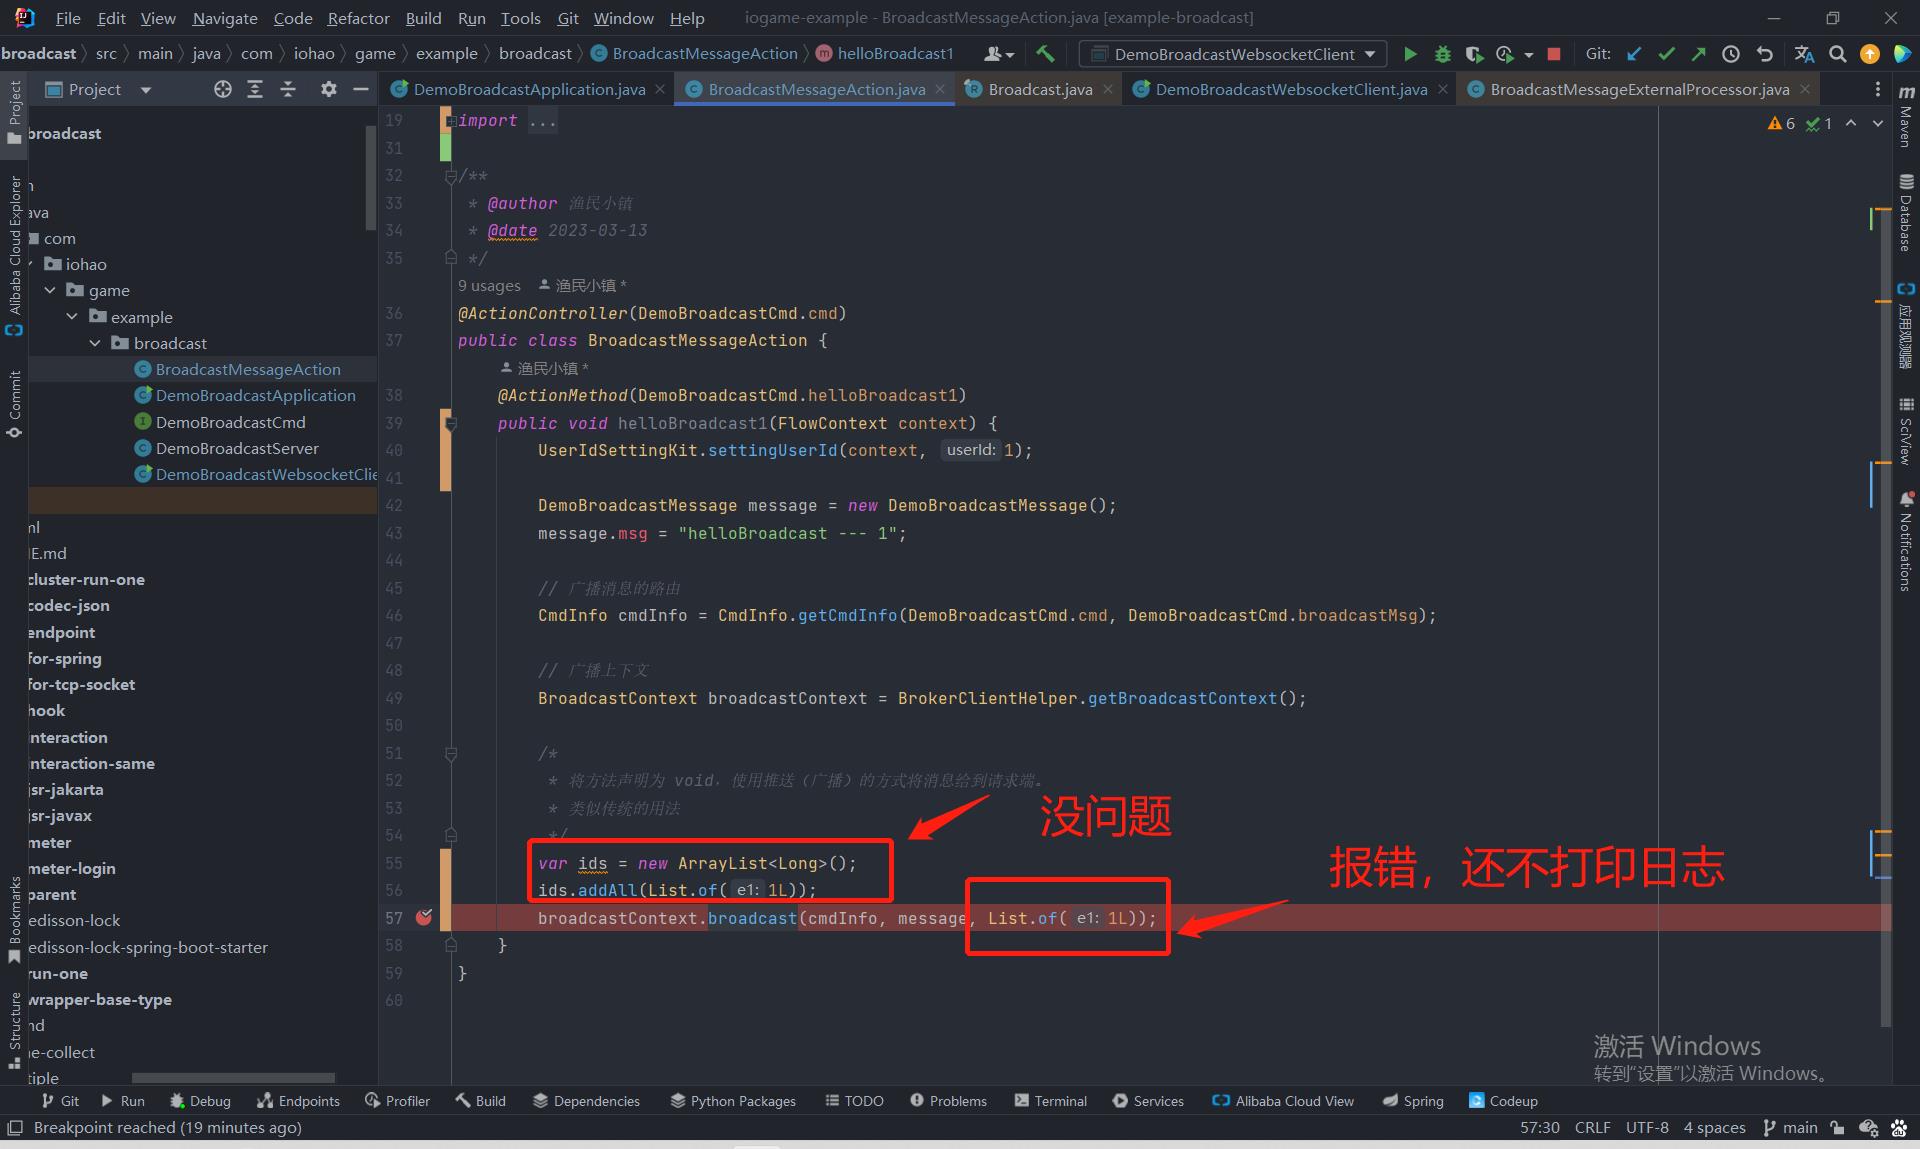The width and height of the screenshot is (1920, 1149).
Task: Toggle the Maven tool window
Action: [1906, 116]
